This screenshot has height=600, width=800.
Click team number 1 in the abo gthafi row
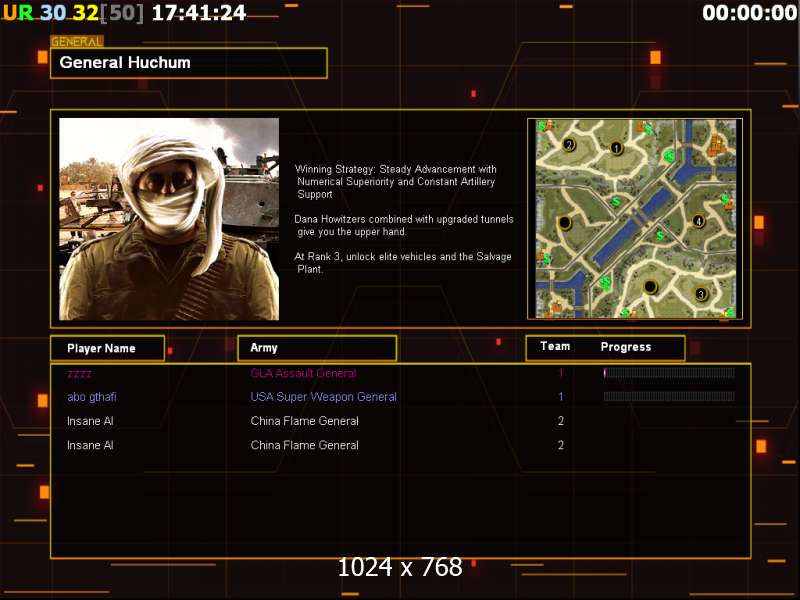click(561, 396)
